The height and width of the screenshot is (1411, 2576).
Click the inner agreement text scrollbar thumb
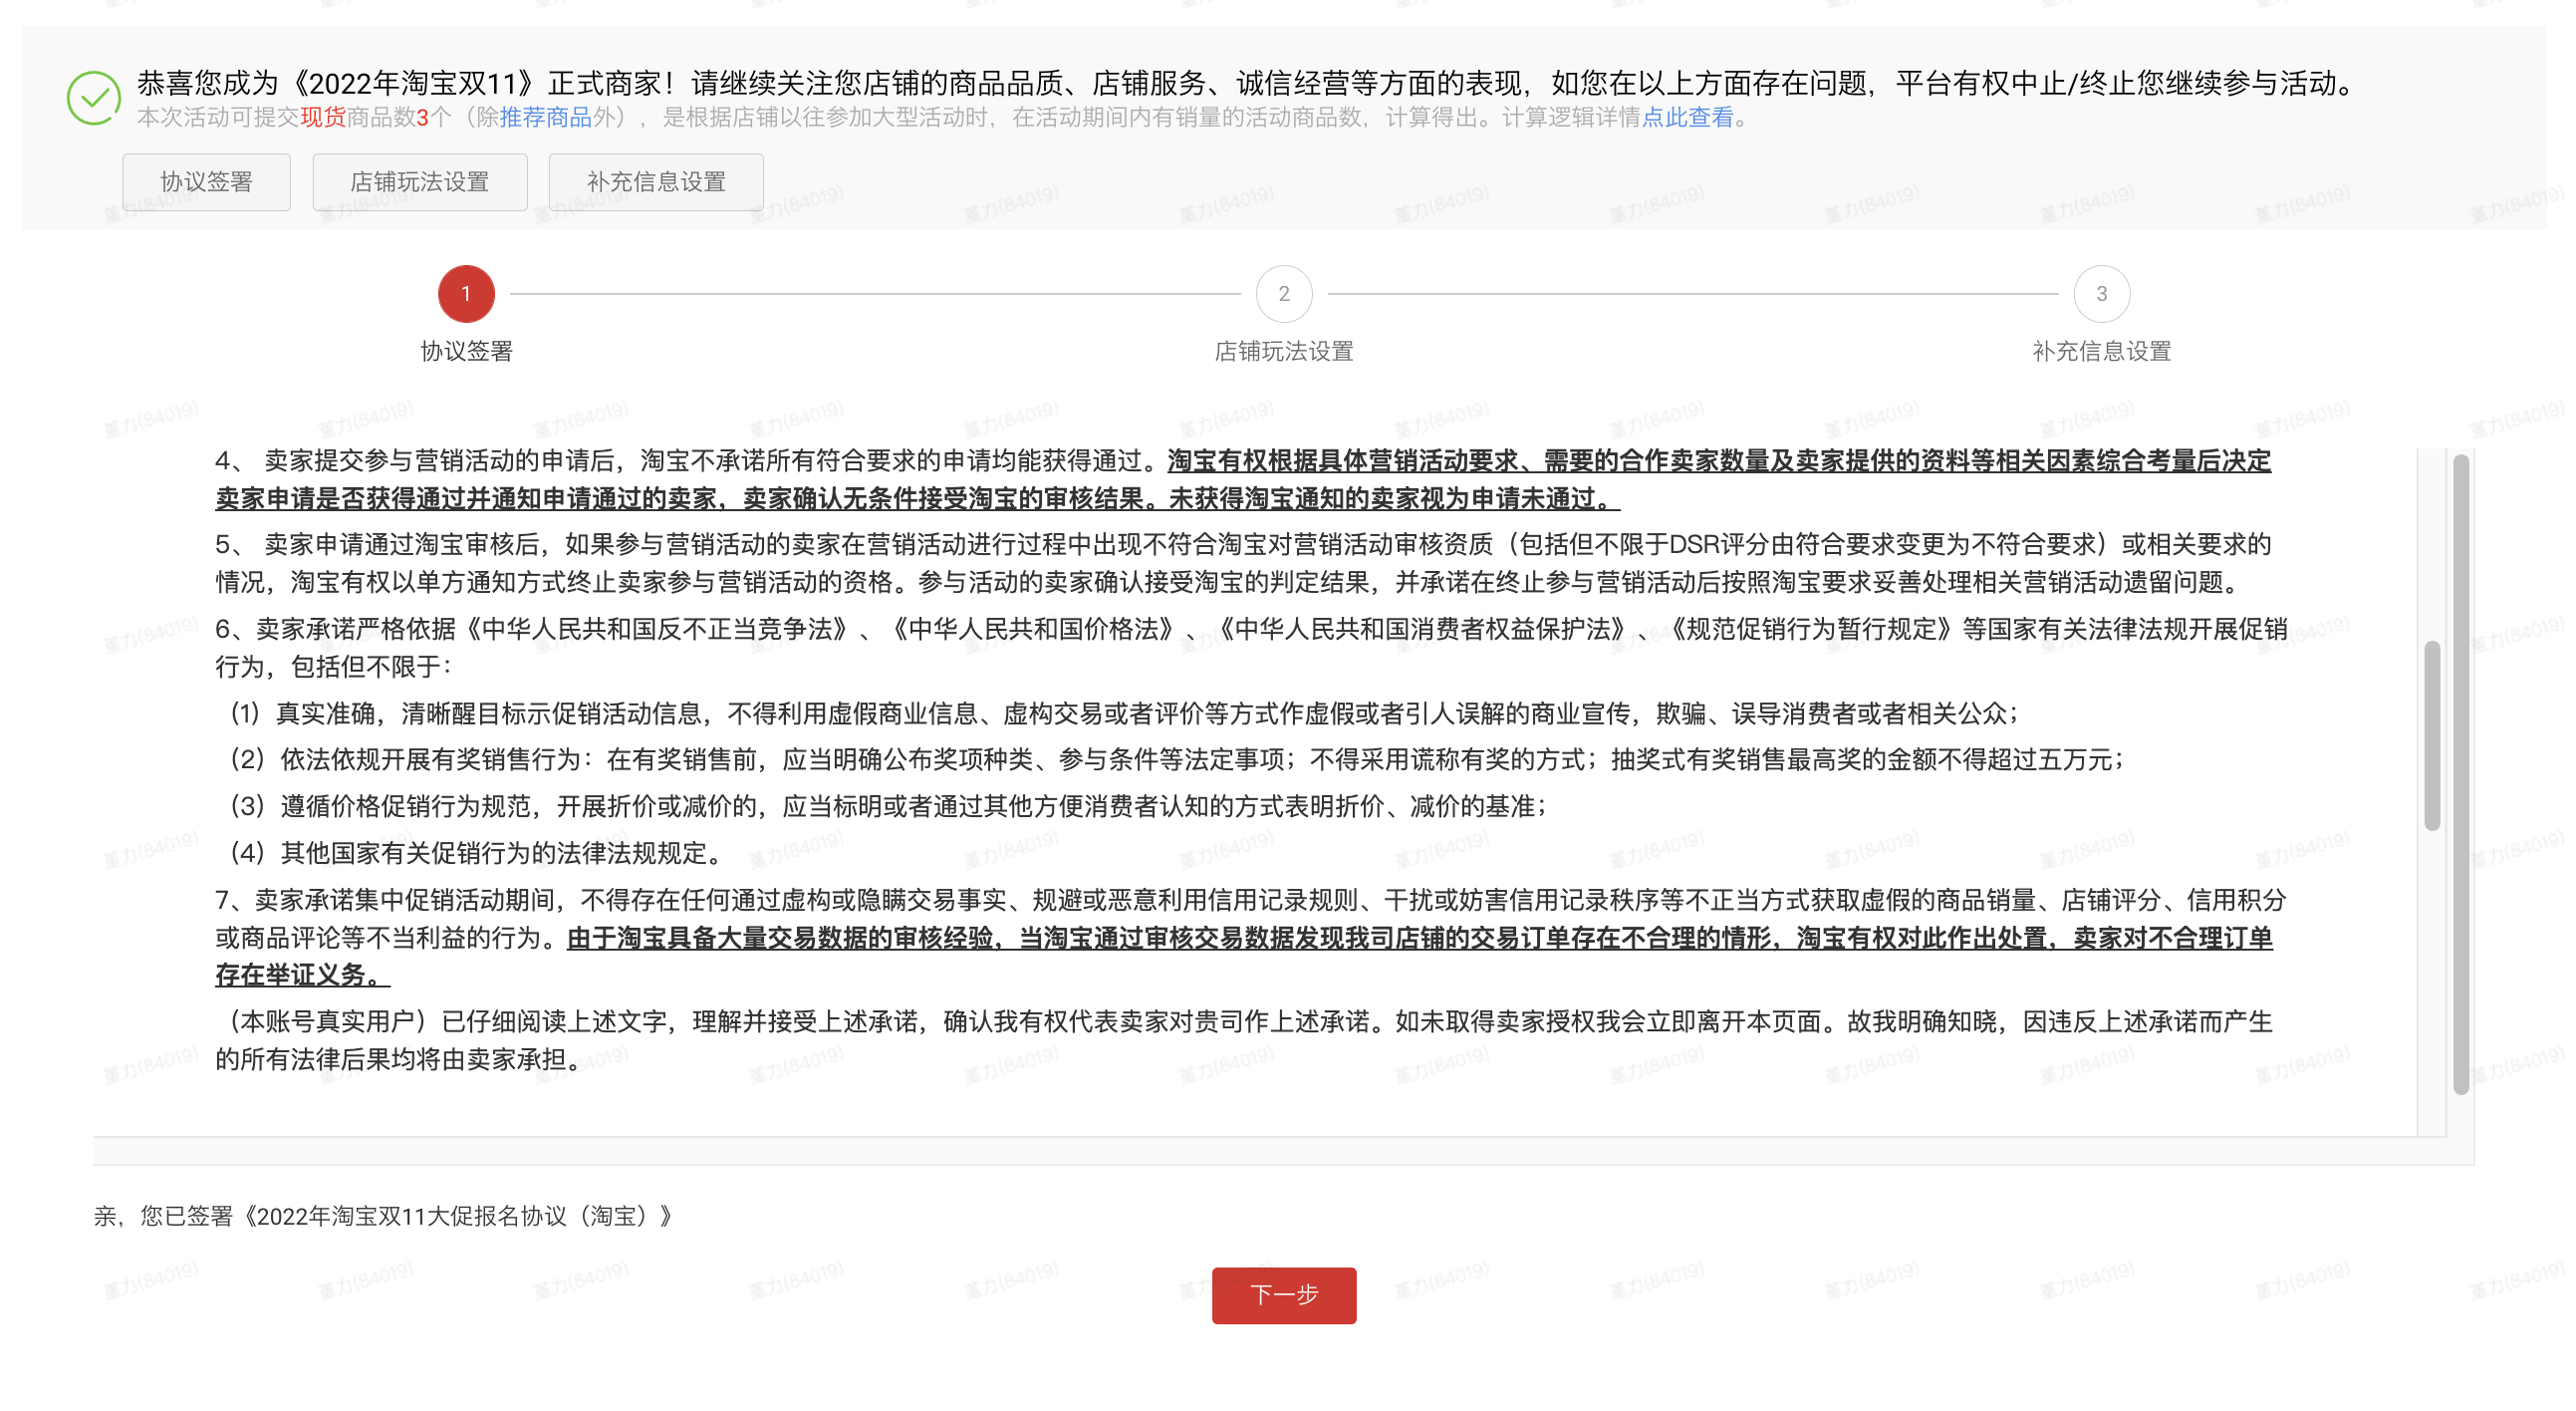pos(2432,735)
